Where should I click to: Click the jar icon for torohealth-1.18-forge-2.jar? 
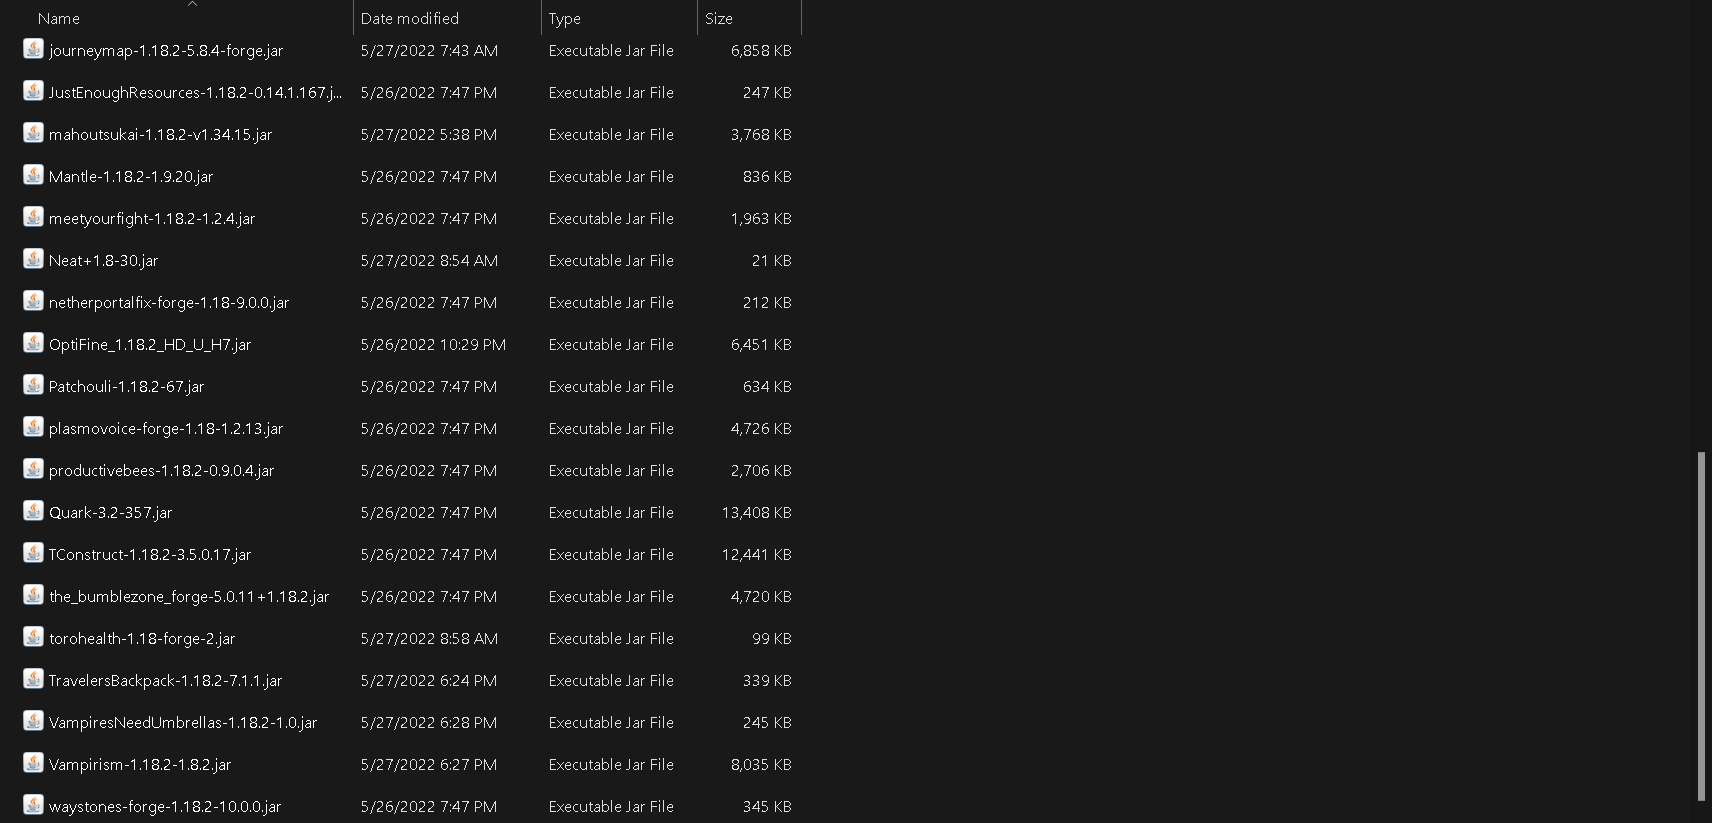(33, 637)
